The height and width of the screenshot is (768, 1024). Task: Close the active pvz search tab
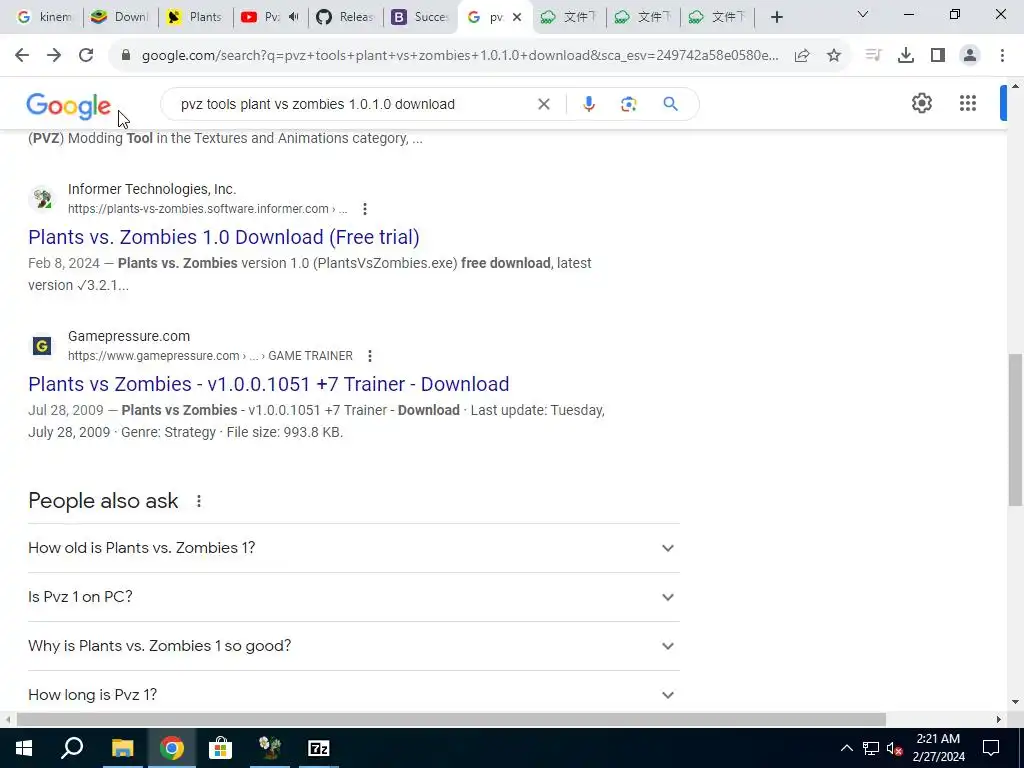517,17
